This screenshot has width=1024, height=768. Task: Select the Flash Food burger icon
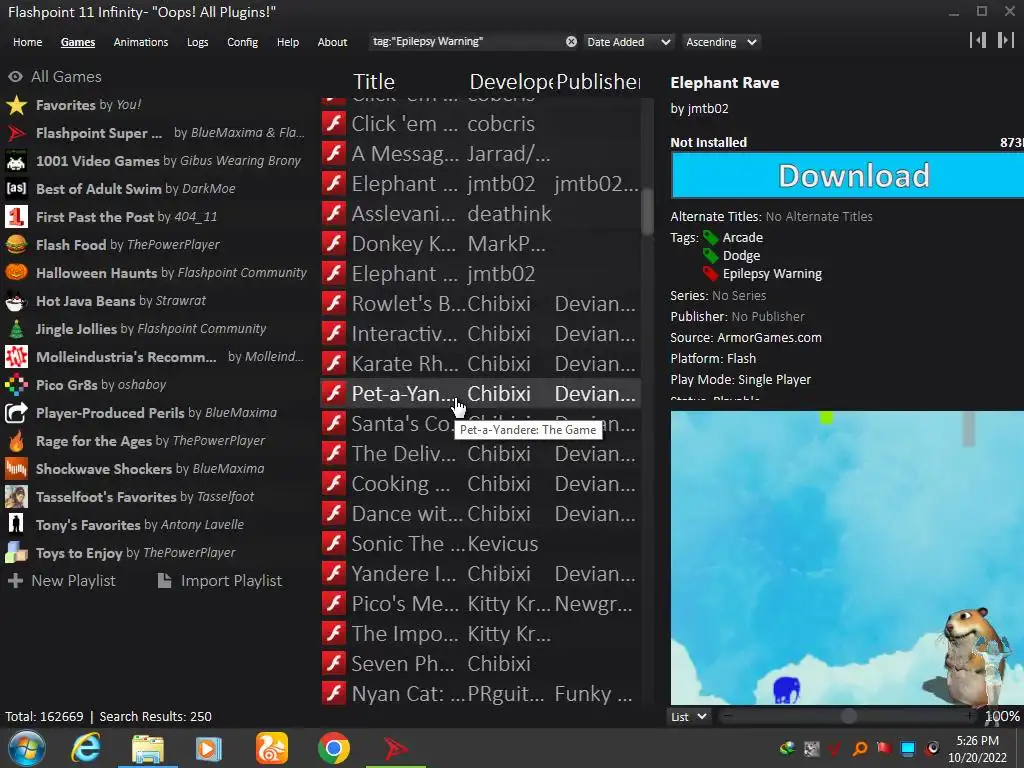point(16,245)
